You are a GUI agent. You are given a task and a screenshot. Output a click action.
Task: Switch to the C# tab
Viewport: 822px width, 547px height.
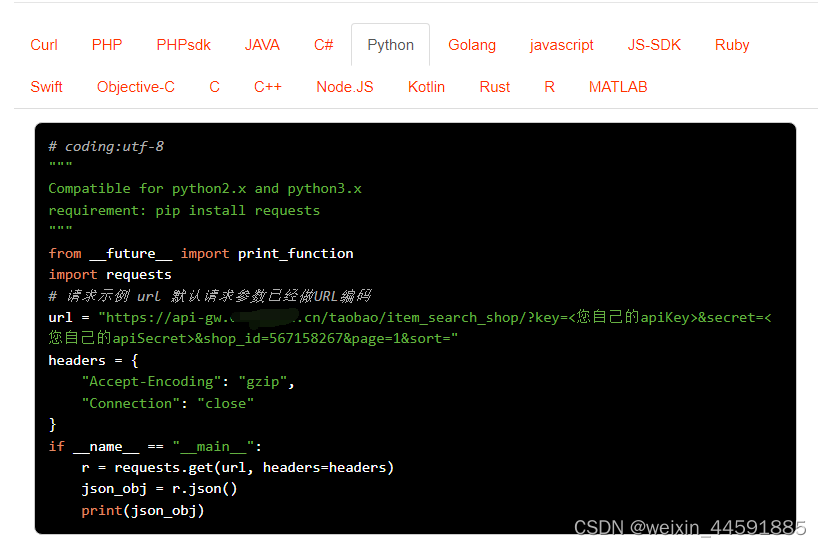pyautogui.click(x=323, y=45)
